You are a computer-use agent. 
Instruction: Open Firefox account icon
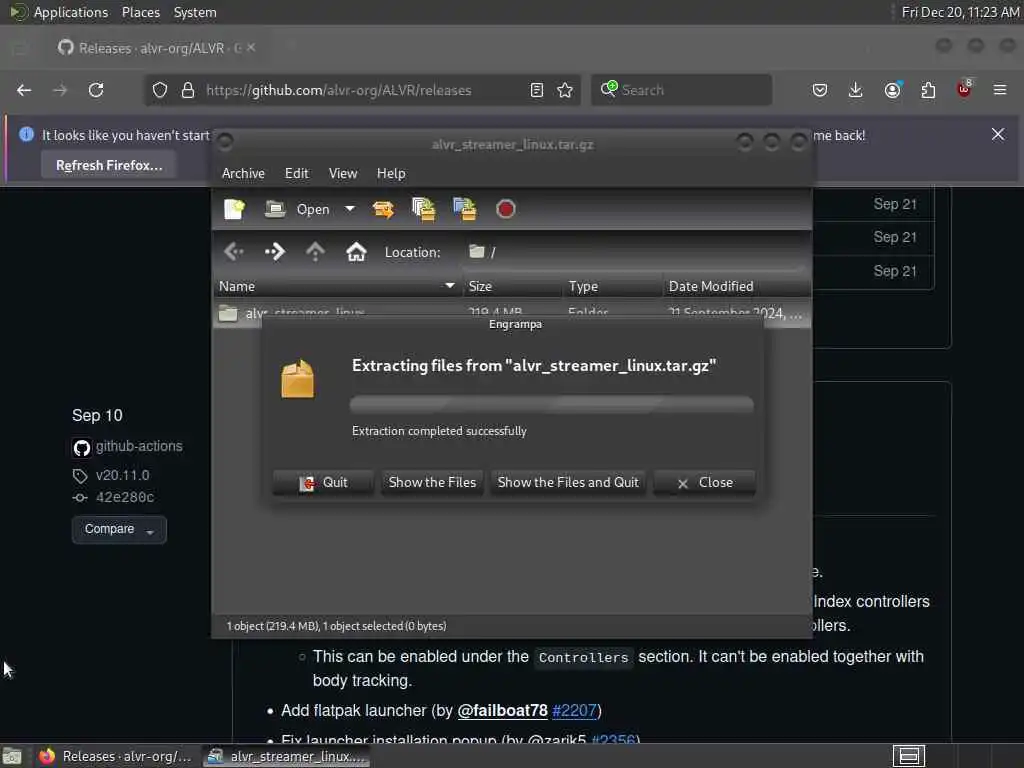893,90
